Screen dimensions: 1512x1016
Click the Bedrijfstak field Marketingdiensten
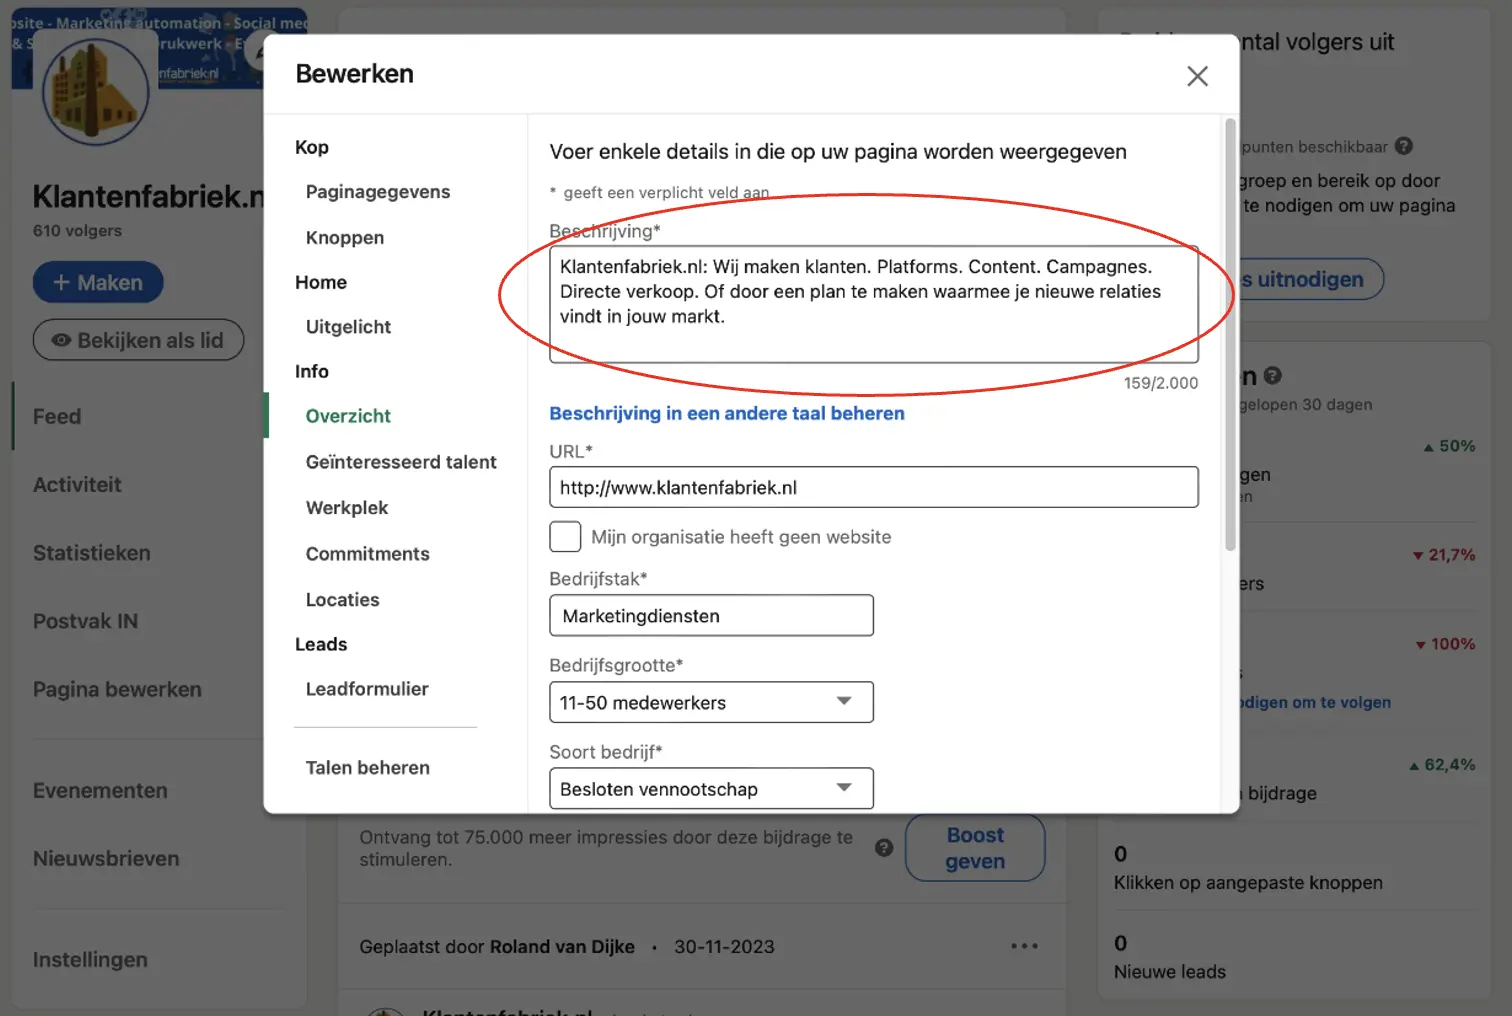click(x=711, y=616)
